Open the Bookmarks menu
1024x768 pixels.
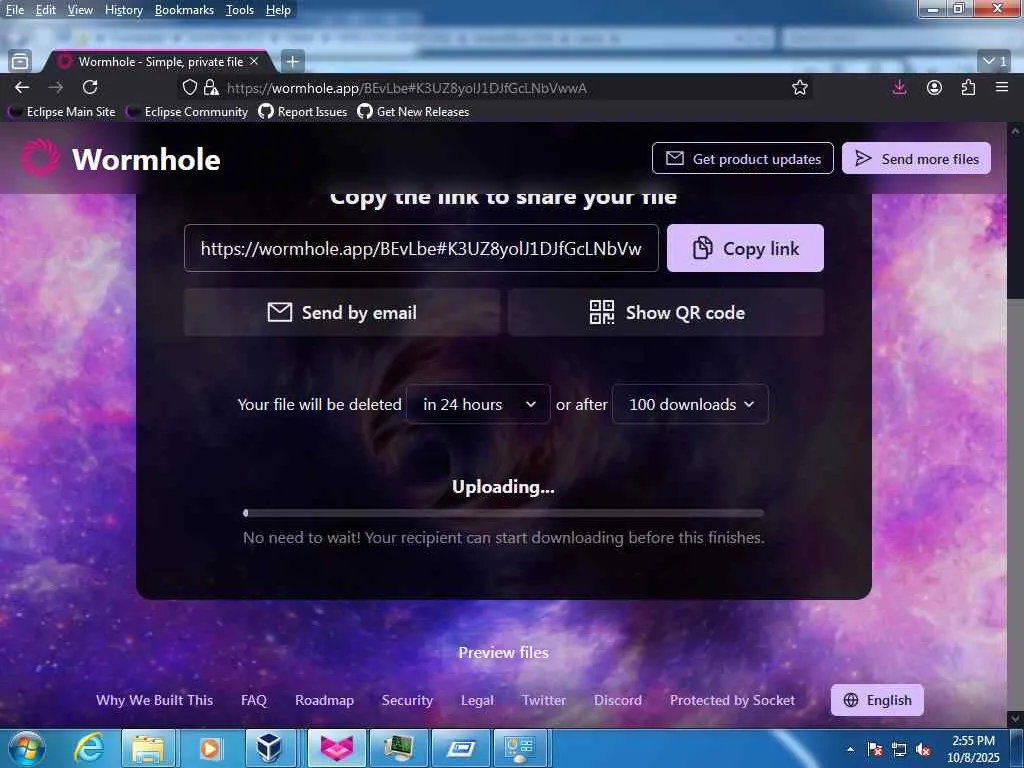pyautogui.click(x=184, y=10)
